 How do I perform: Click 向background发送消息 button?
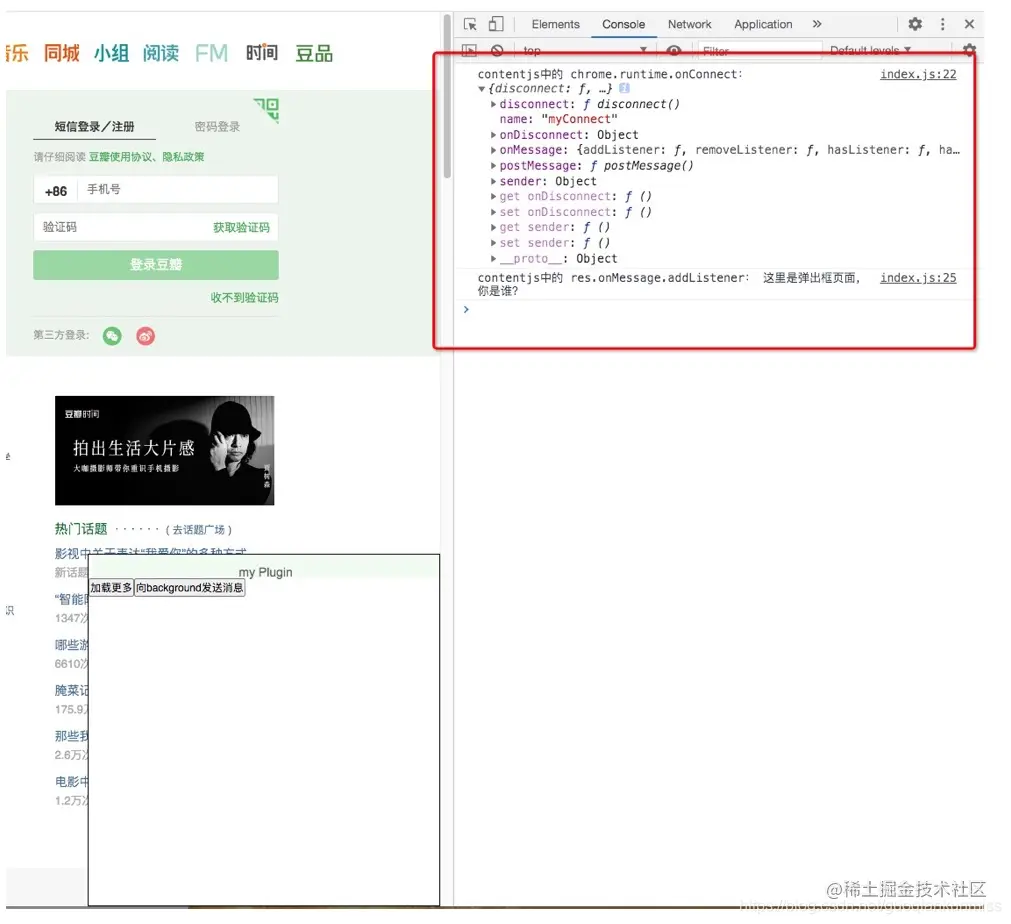(x=190, y=588)
